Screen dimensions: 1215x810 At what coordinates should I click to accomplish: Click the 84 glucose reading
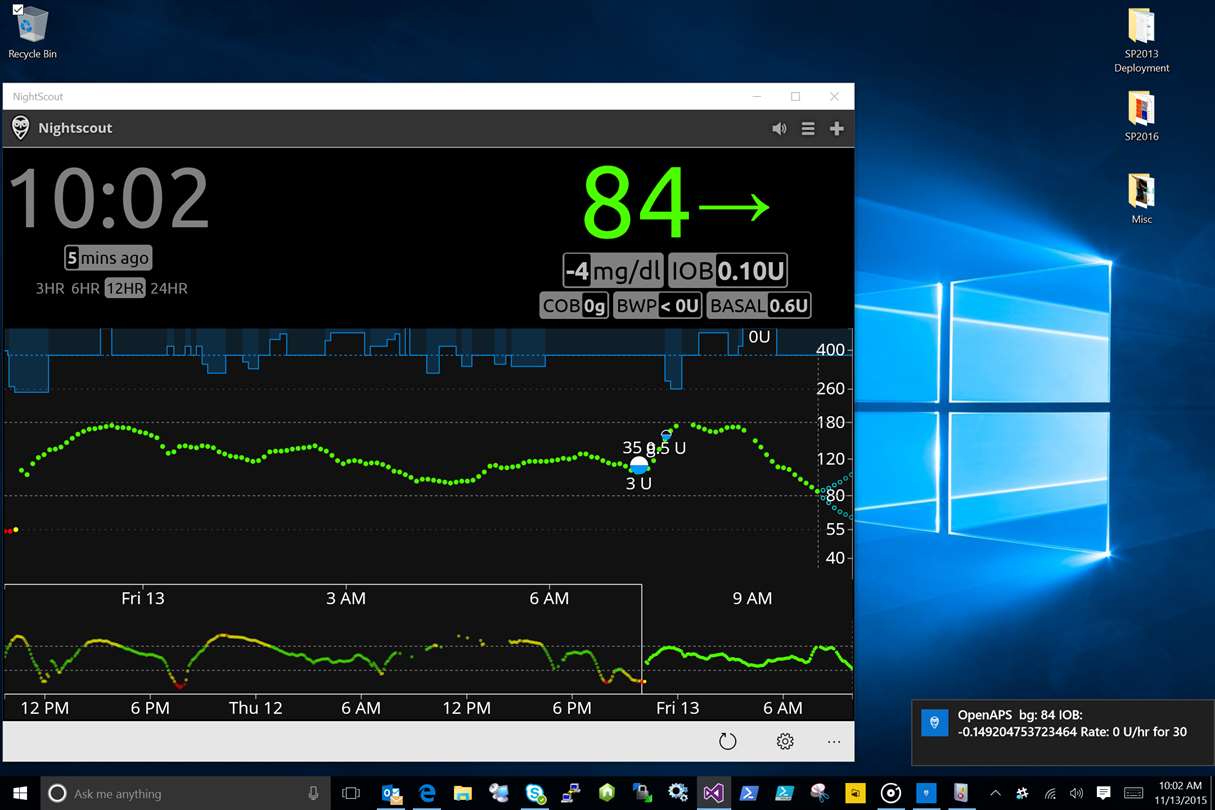(x=636, y=204)
